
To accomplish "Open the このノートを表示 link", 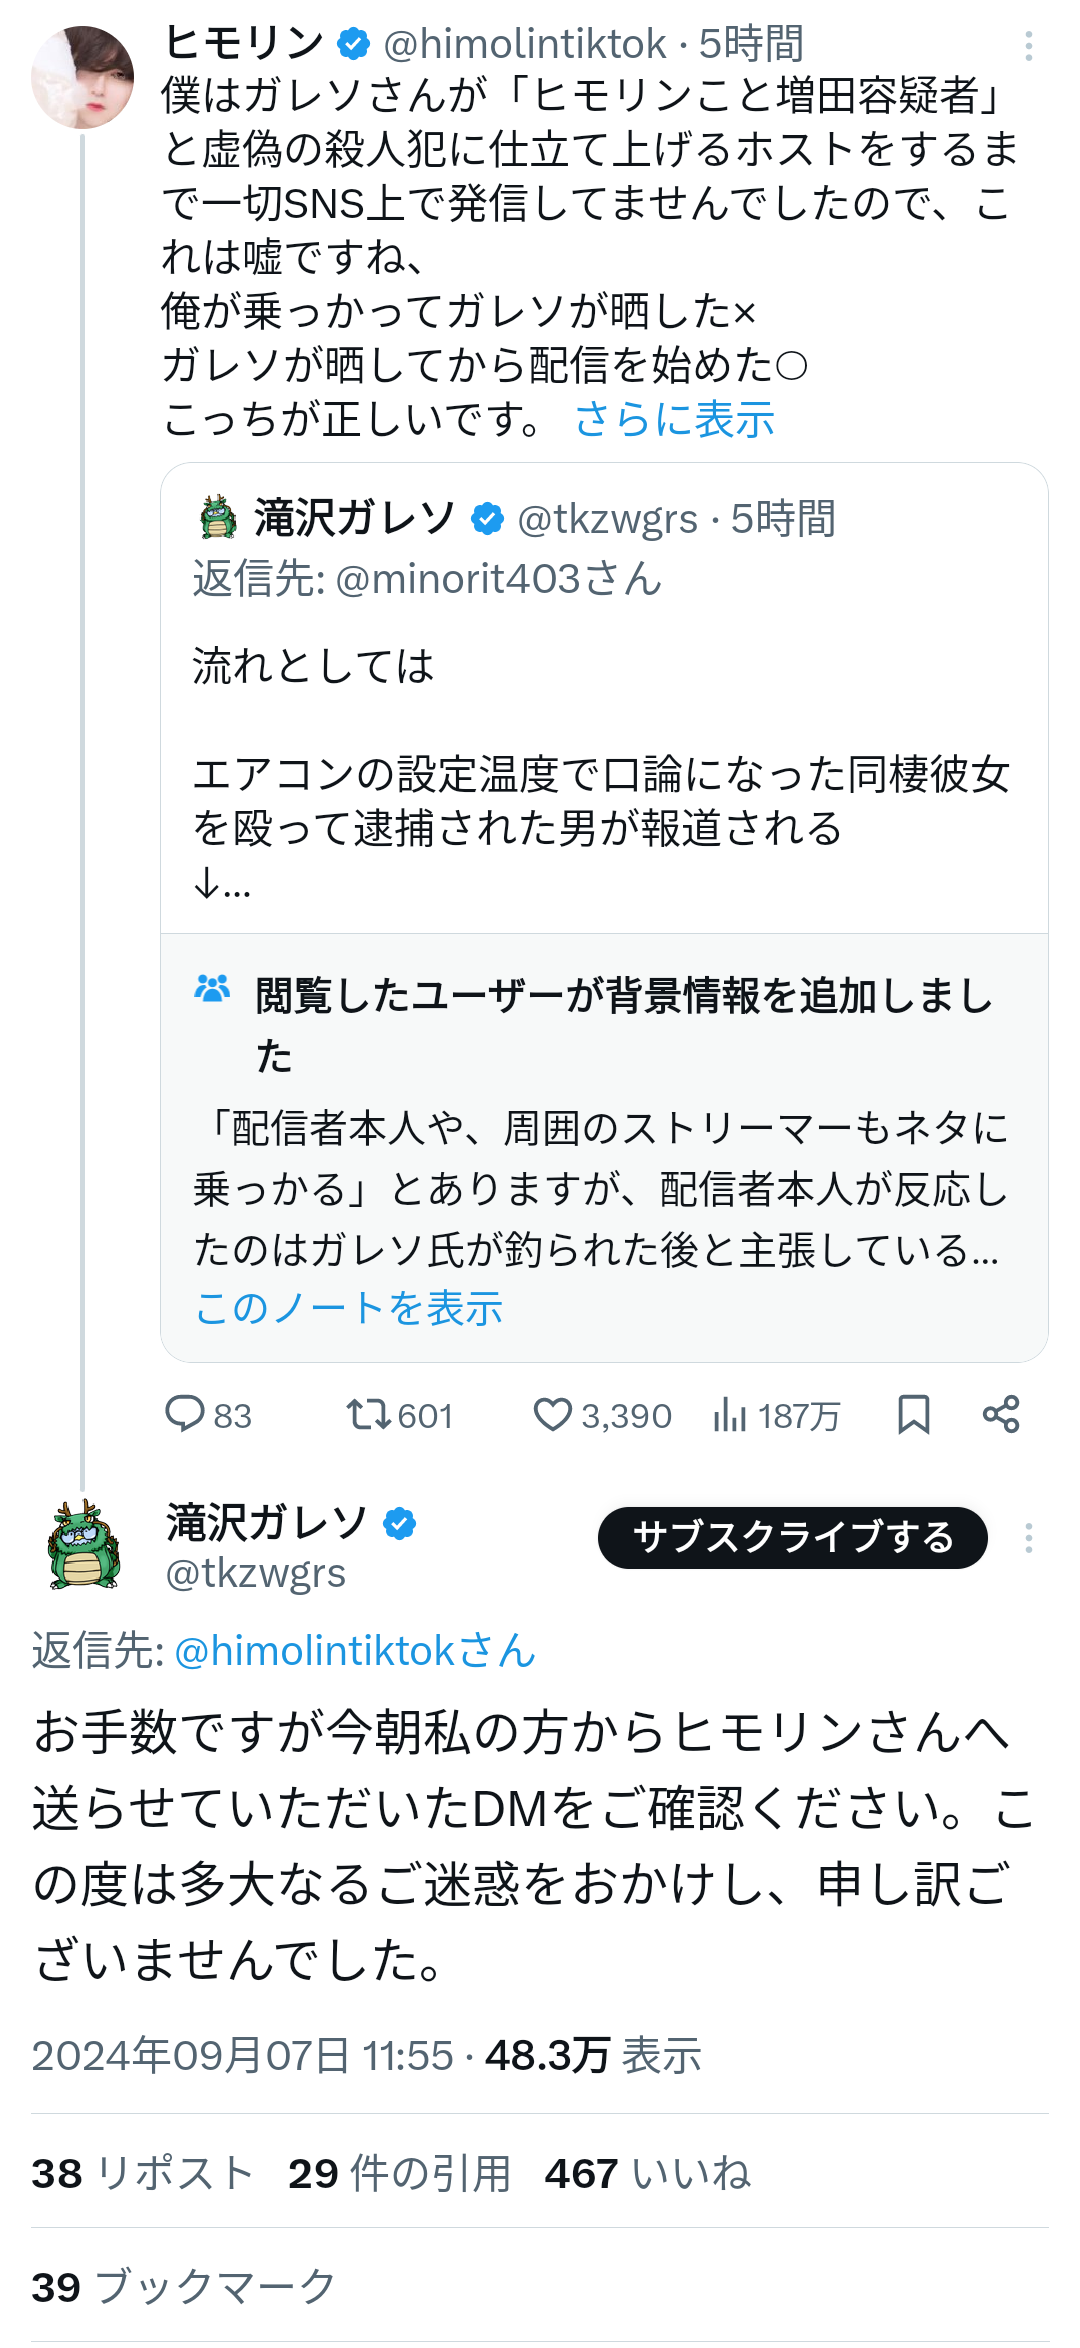I will point(349,1308).
